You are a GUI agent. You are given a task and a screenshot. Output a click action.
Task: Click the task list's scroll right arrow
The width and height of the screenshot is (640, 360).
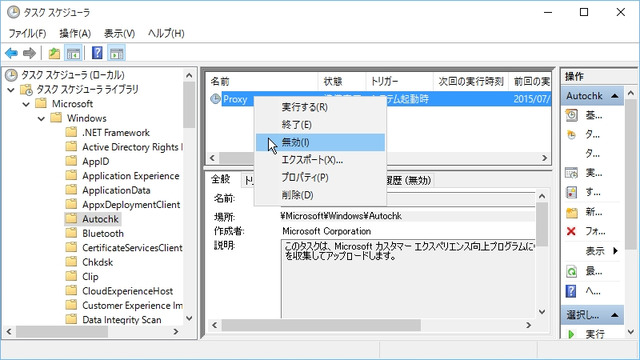point(544,158)
